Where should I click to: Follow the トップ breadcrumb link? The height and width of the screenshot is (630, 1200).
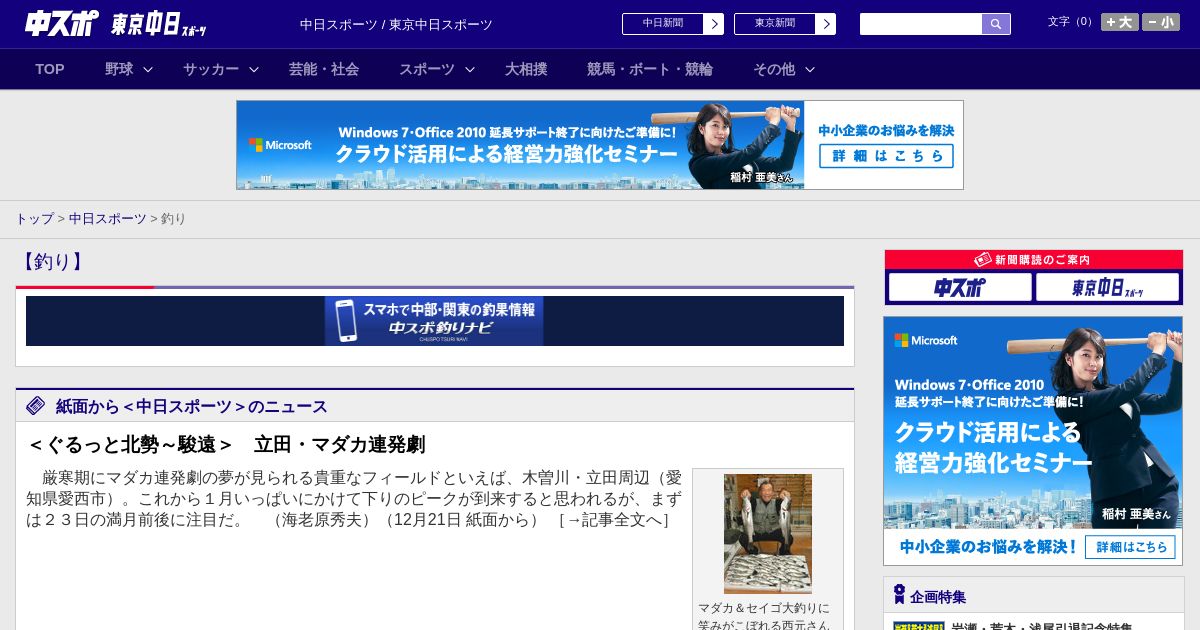coord(34,218)
